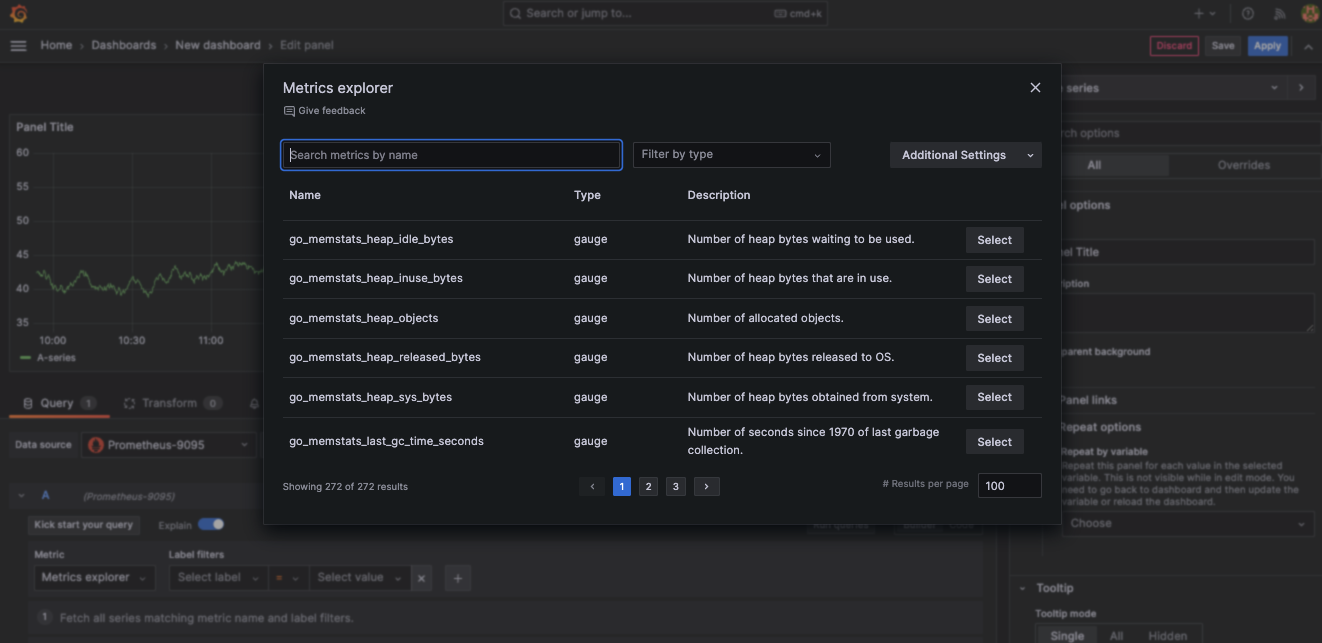Set Tooltip mode to Hidden
Screen dimensions: 1322x643
point(1167,634)
